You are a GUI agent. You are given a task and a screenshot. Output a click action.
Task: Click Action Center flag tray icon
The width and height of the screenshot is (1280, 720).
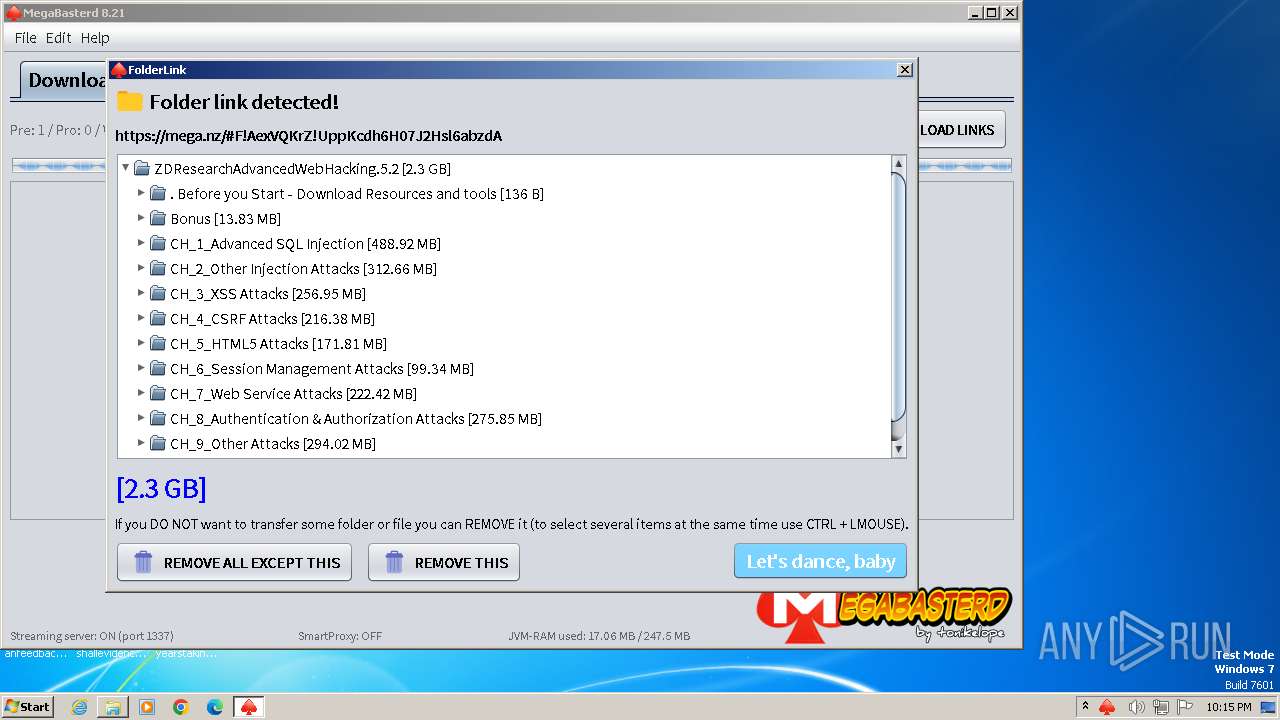coord(1186,707)
